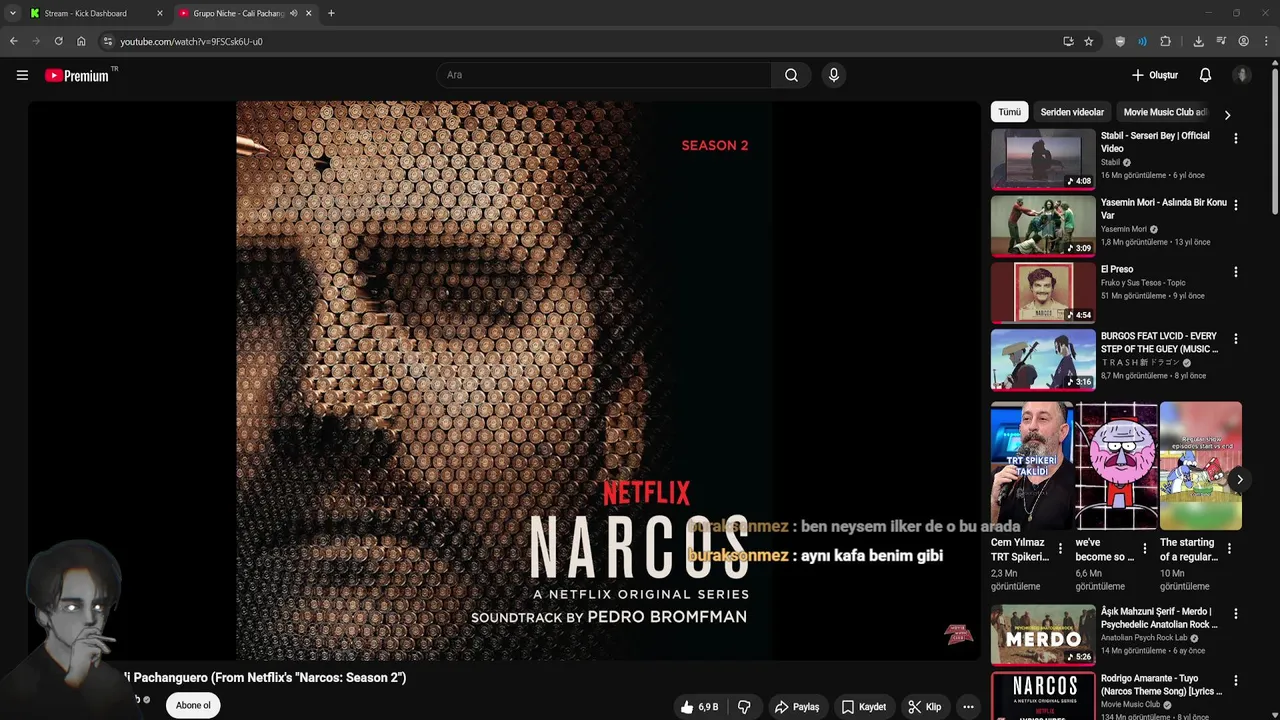Mute audio on the Grupo Niche tab
1280x720 pixels.
click(x=293, y=13)
